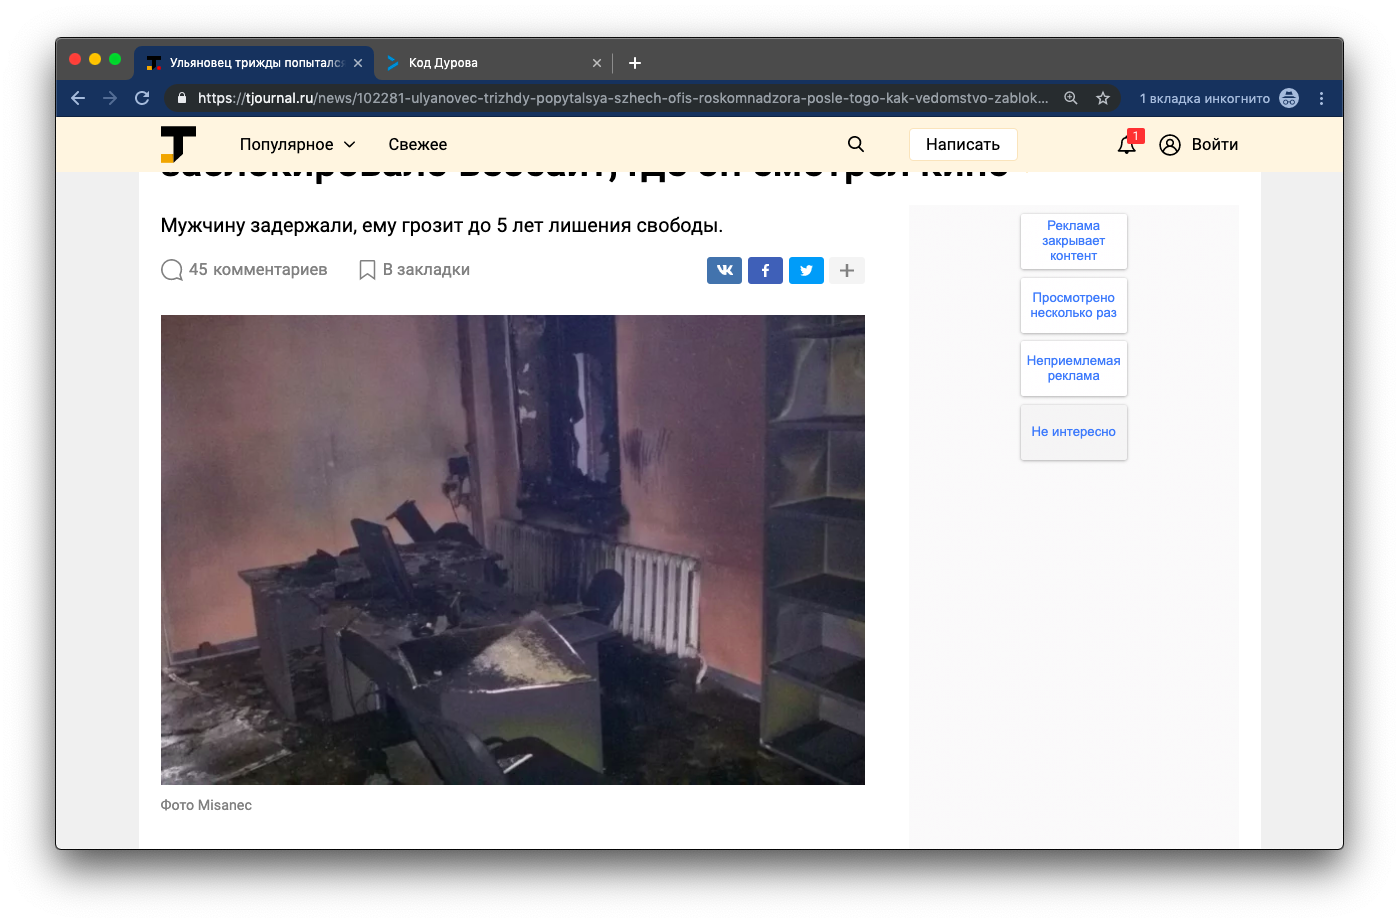Choose Не интересно option

click(x=1074, y=432)
